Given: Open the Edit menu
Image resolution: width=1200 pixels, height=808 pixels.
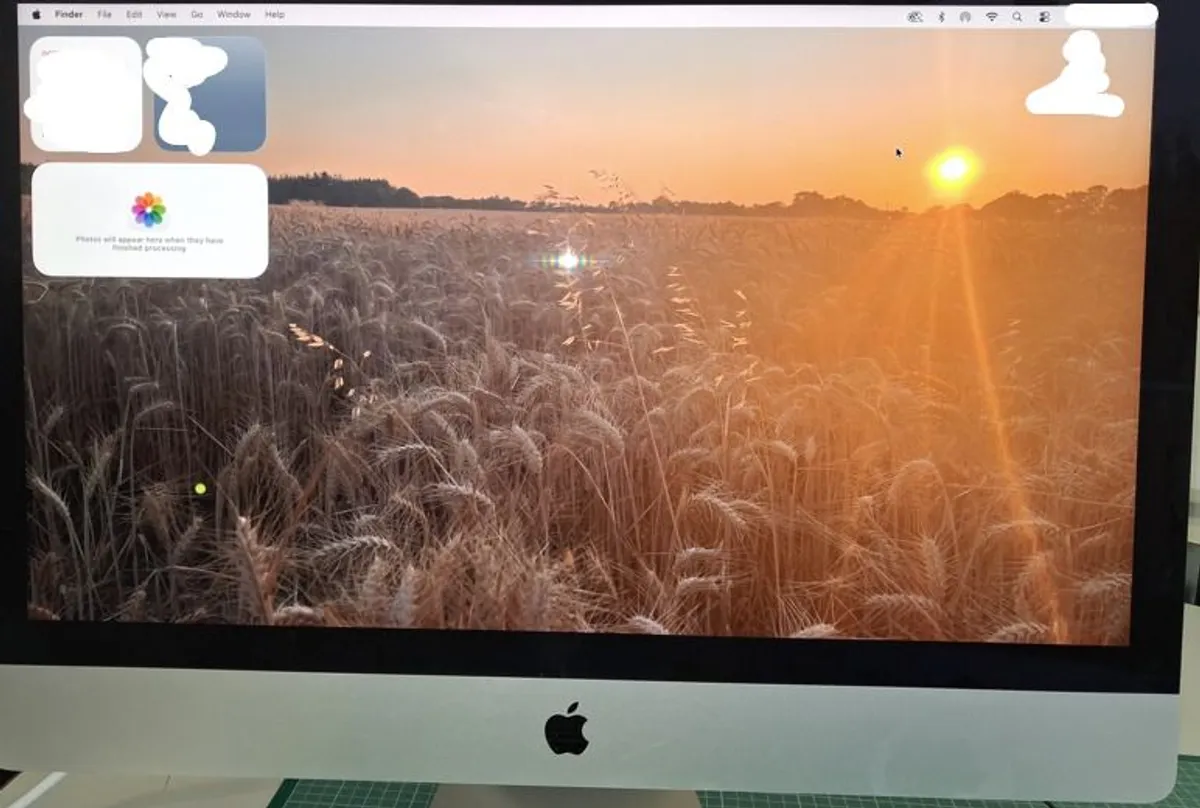Looking at the screenshot, I should pyautogui.click(x=134, y=15).
